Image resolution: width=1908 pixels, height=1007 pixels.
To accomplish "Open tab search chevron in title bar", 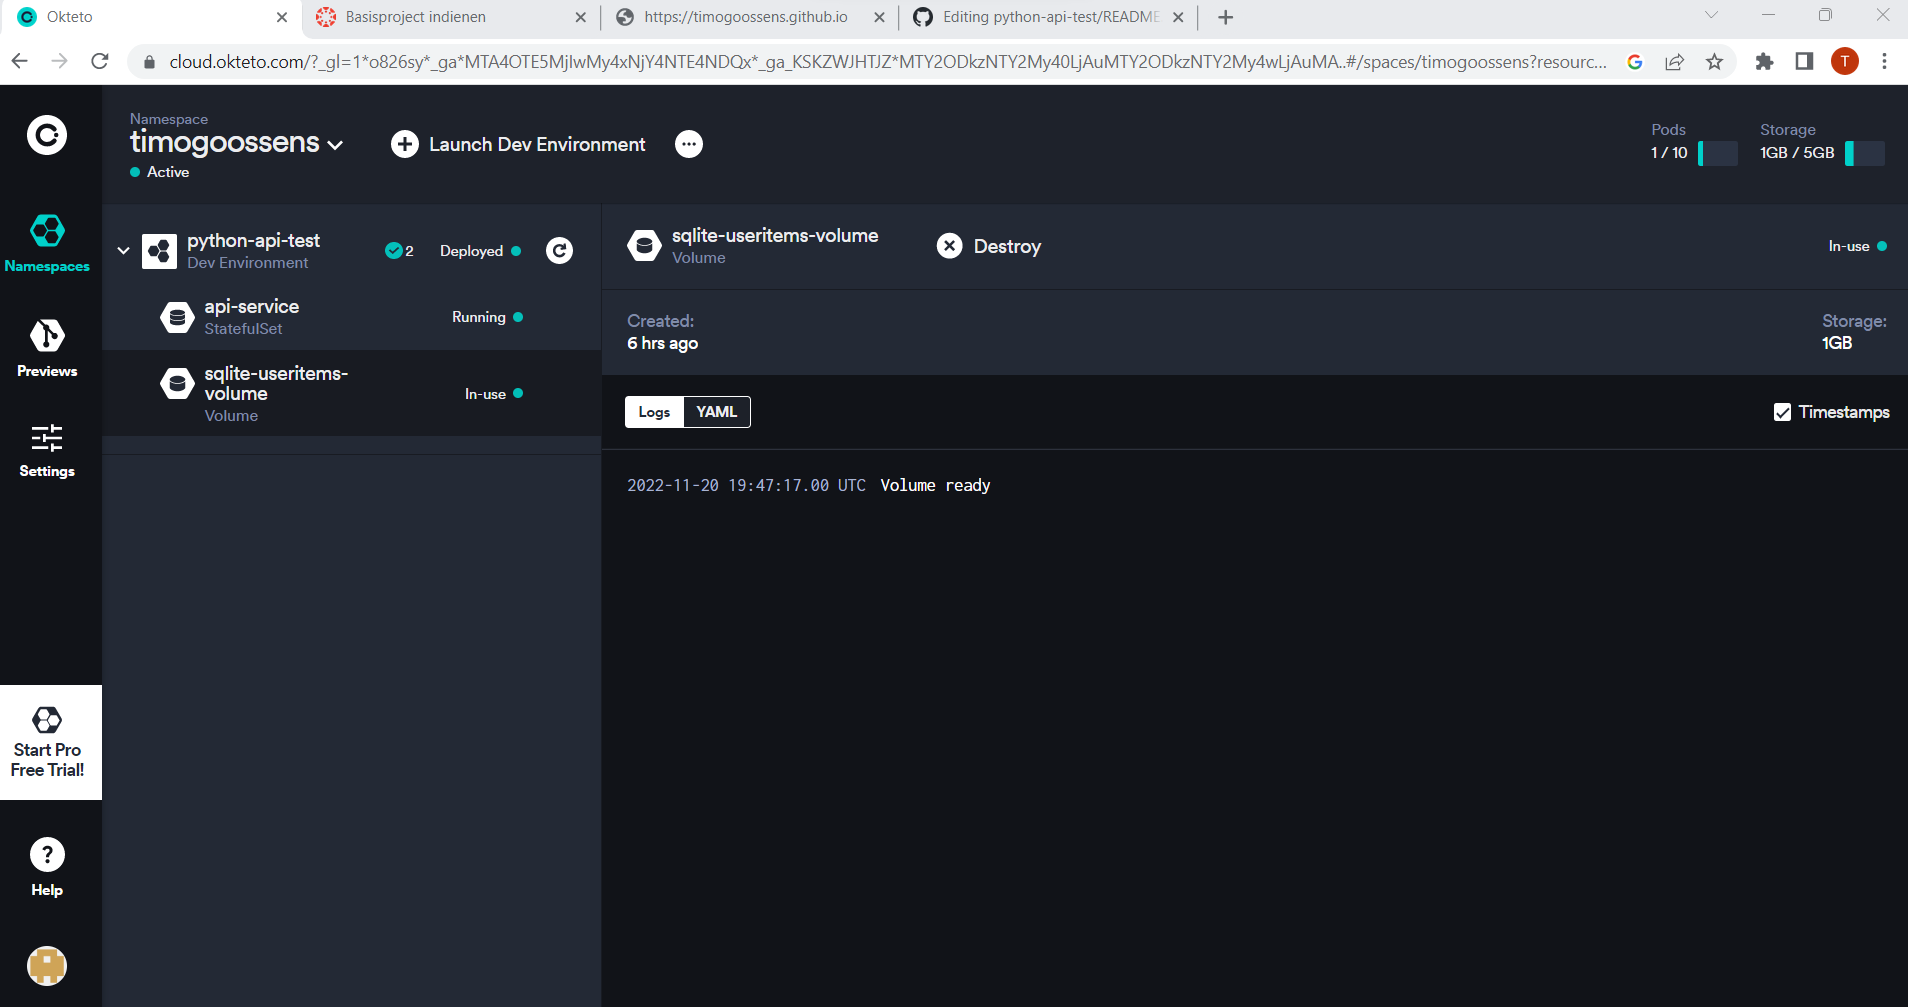I will 1711,15.
